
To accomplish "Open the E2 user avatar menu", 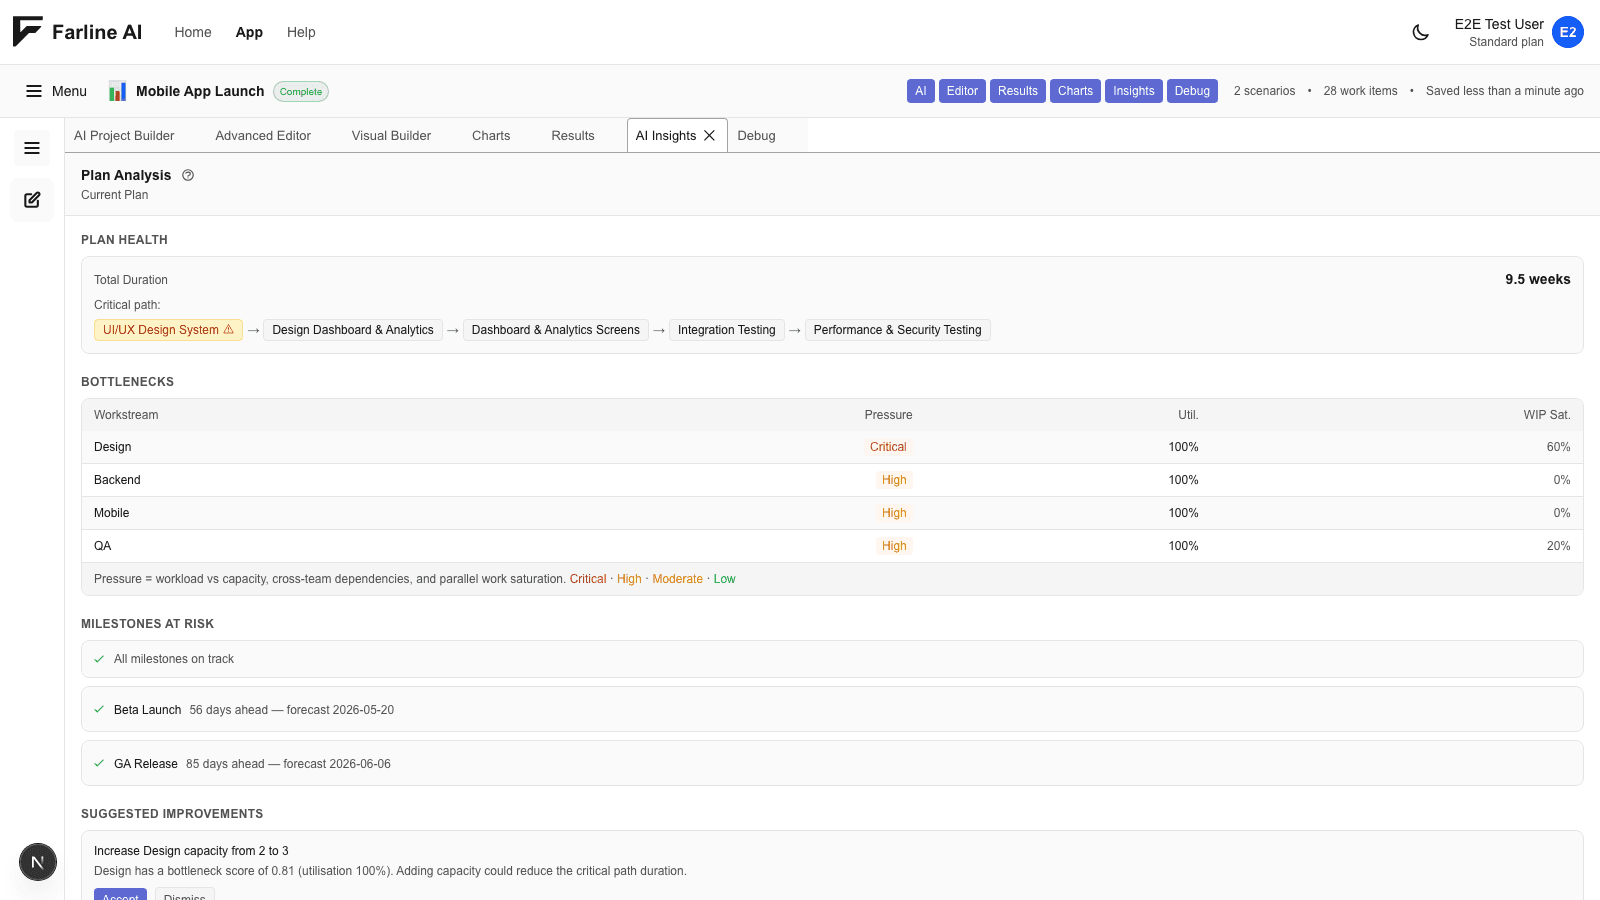I will (x=1567, y=32).
